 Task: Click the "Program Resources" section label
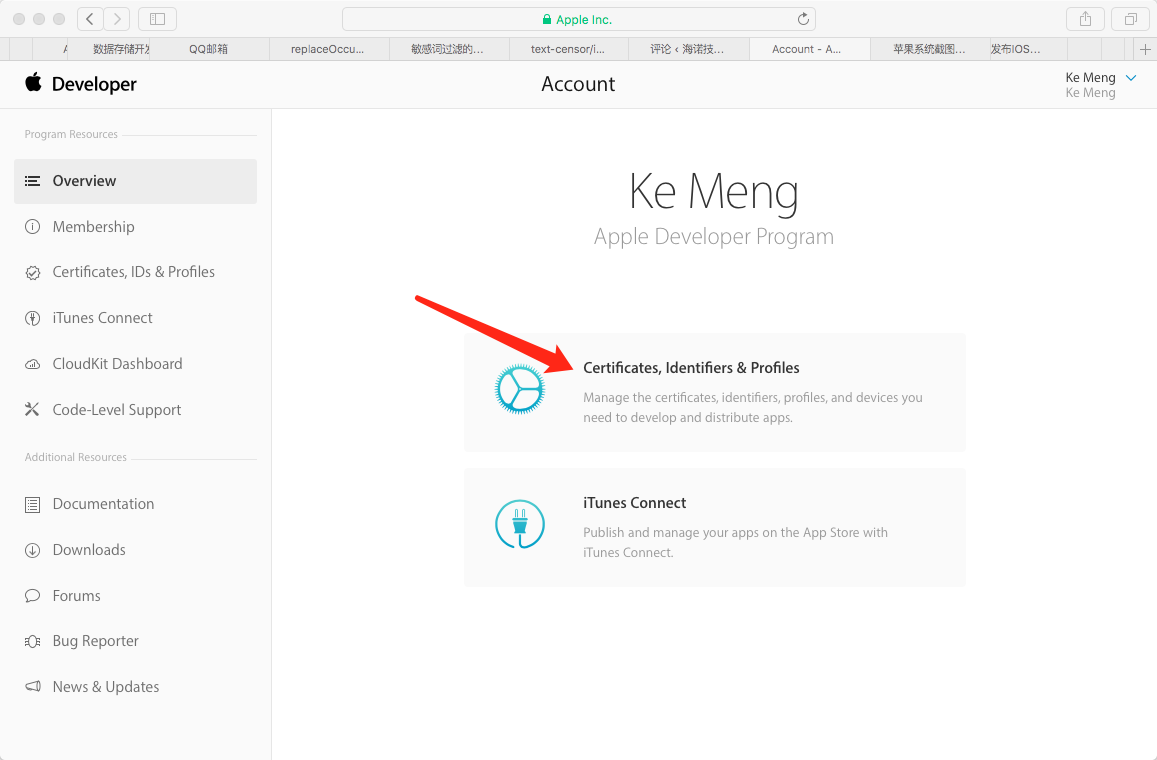click(71, 134)
